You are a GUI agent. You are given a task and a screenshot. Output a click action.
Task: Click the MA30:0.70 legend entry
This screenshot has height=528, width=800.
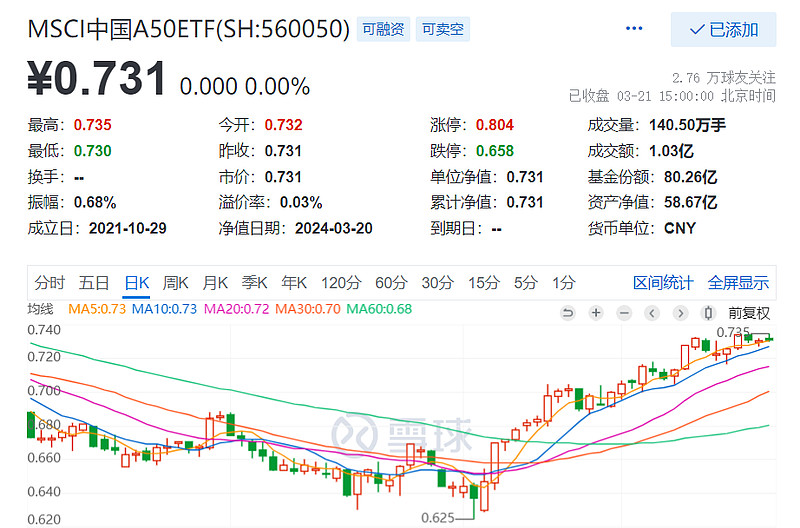(308, 309)
